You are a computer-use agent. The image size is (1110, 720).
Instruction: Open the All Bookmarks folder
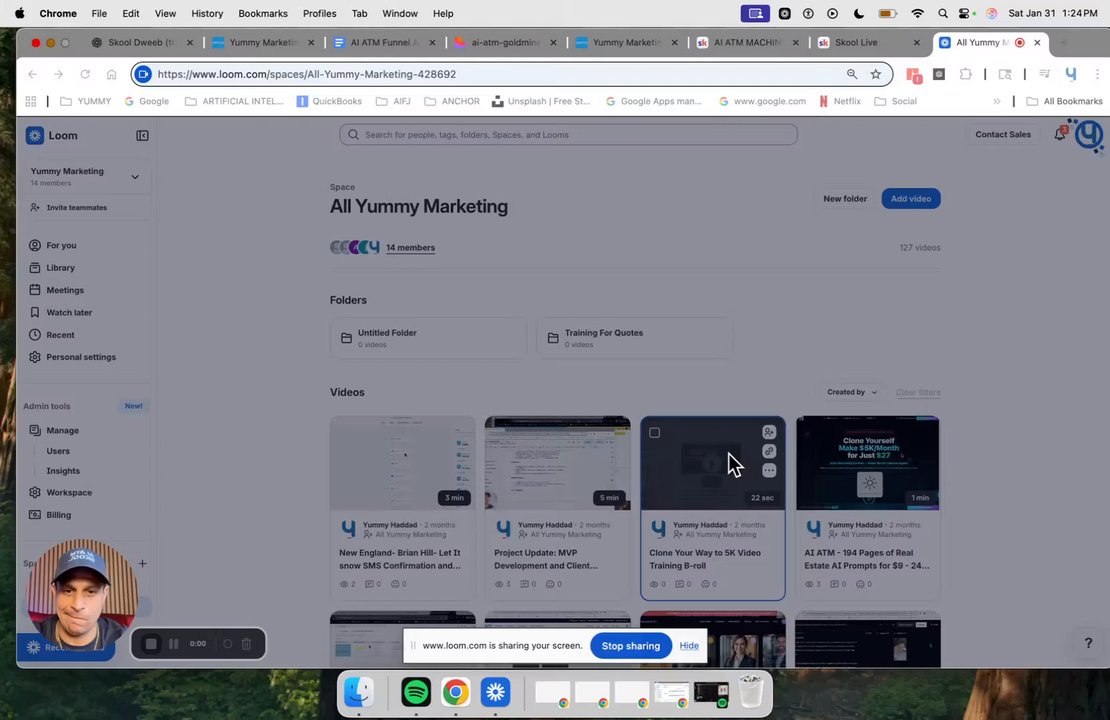[x=1064, y=101]
